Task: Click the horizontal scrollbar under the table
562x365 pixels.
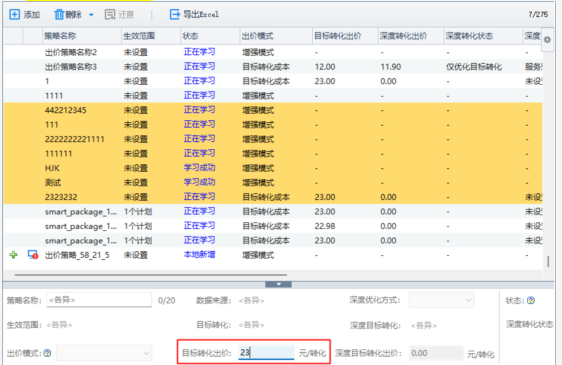Action: click(x=151, y=275)
